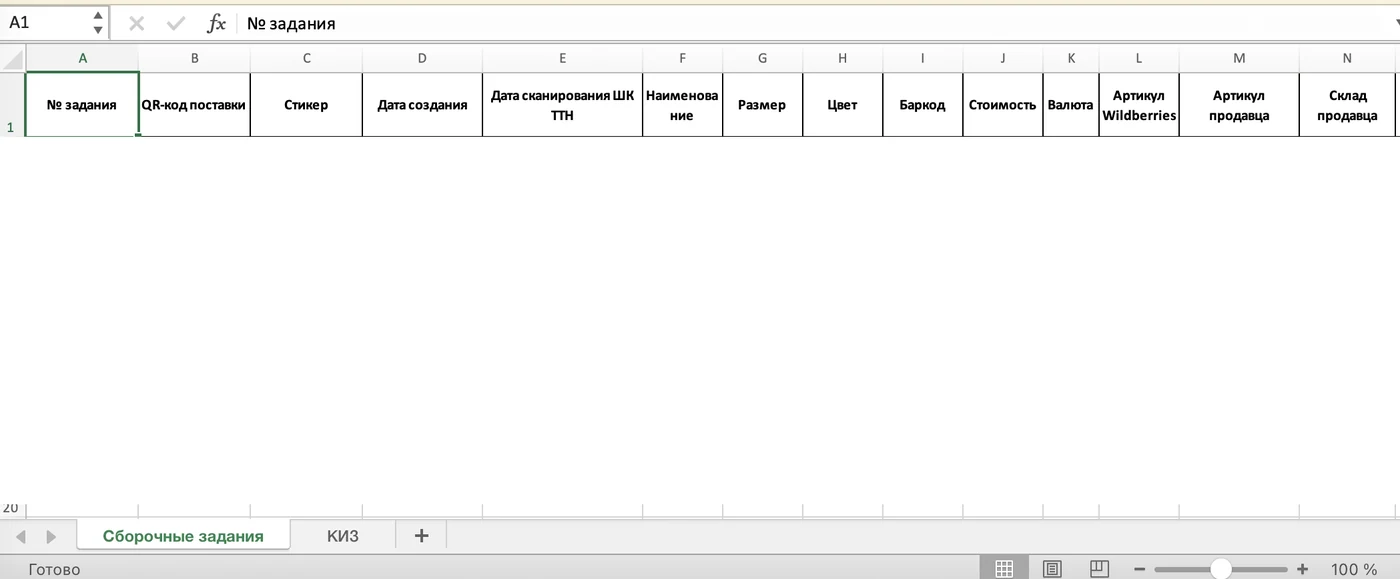Select the Дата создания cell
This screenshot has height=579, width=1400.
tap(422, 104)
